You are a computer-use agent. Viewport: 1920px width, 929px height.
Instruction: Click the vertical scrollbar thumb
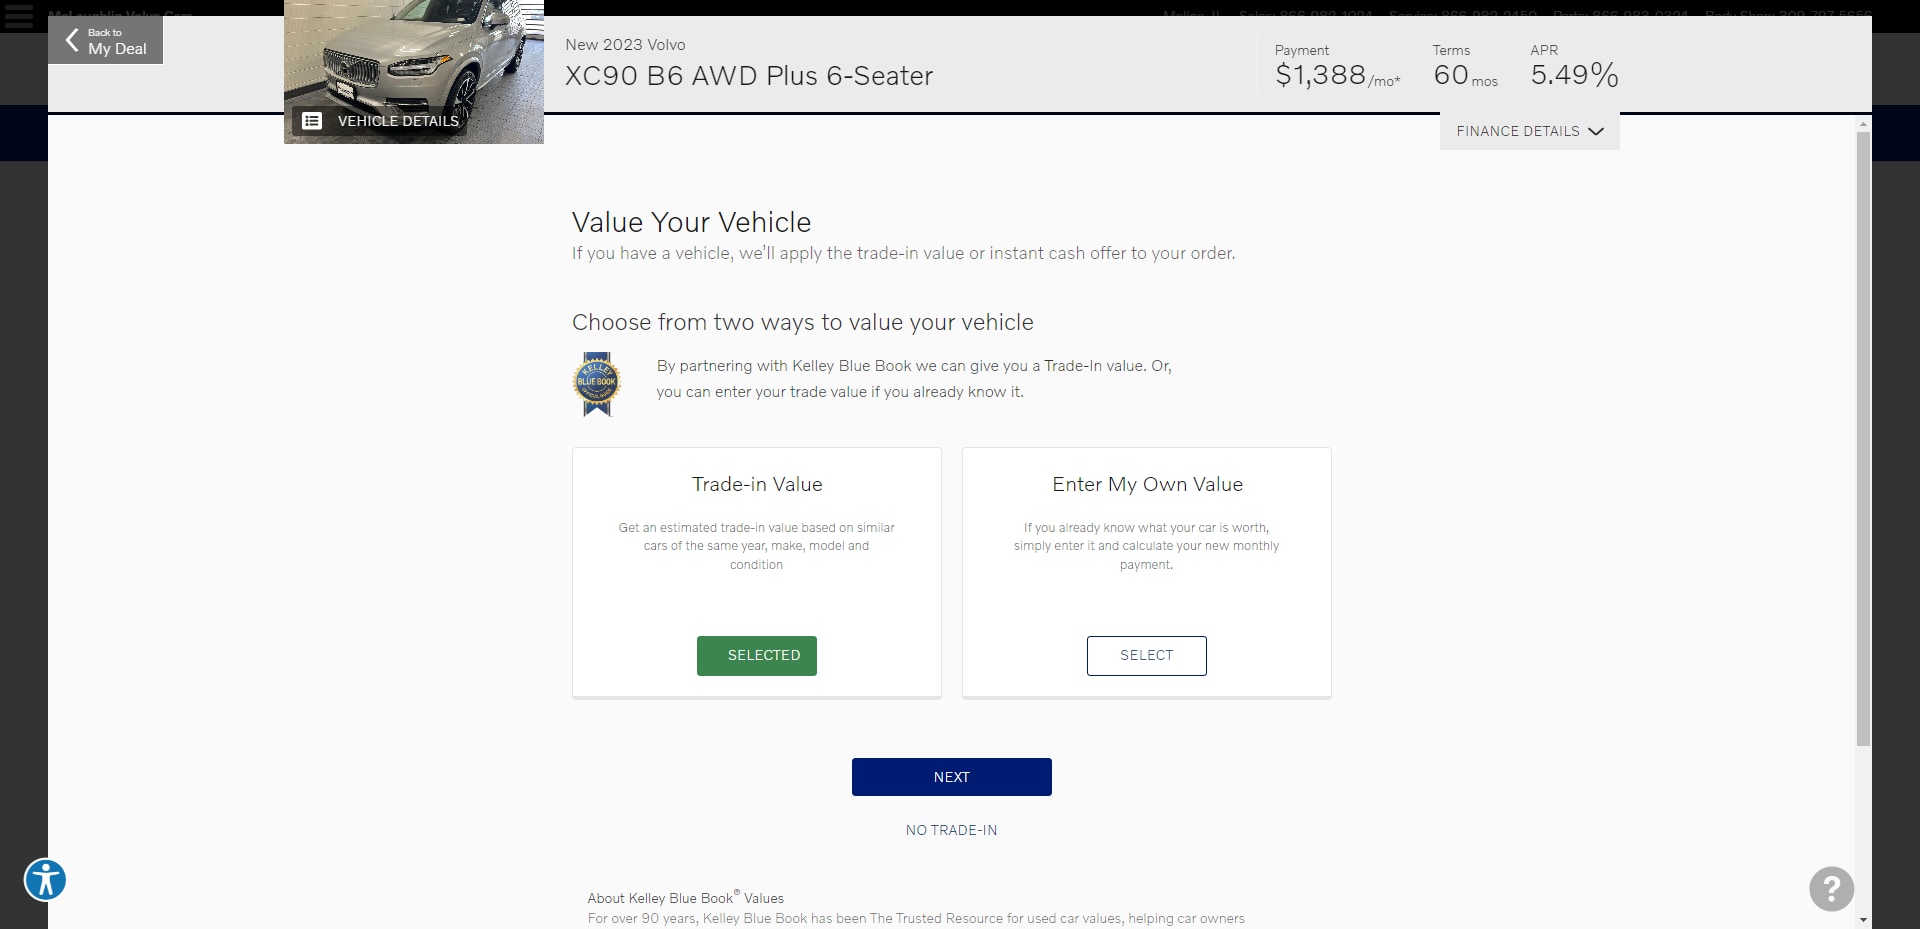1863,438
